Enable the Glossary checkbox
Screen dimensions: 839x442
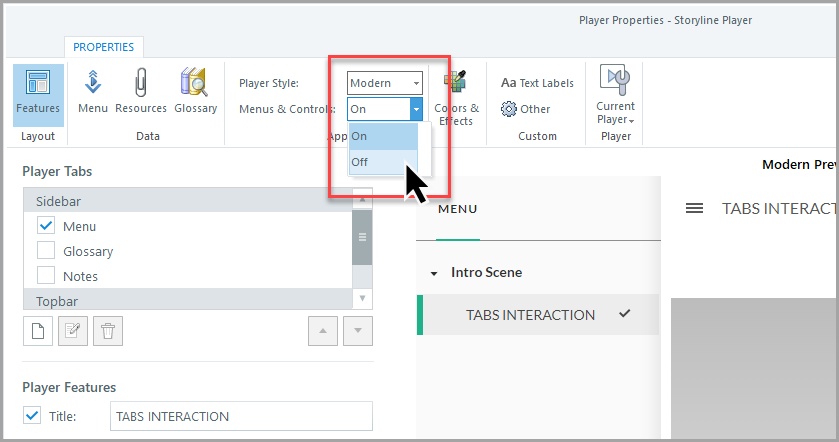tap(46, 251)
